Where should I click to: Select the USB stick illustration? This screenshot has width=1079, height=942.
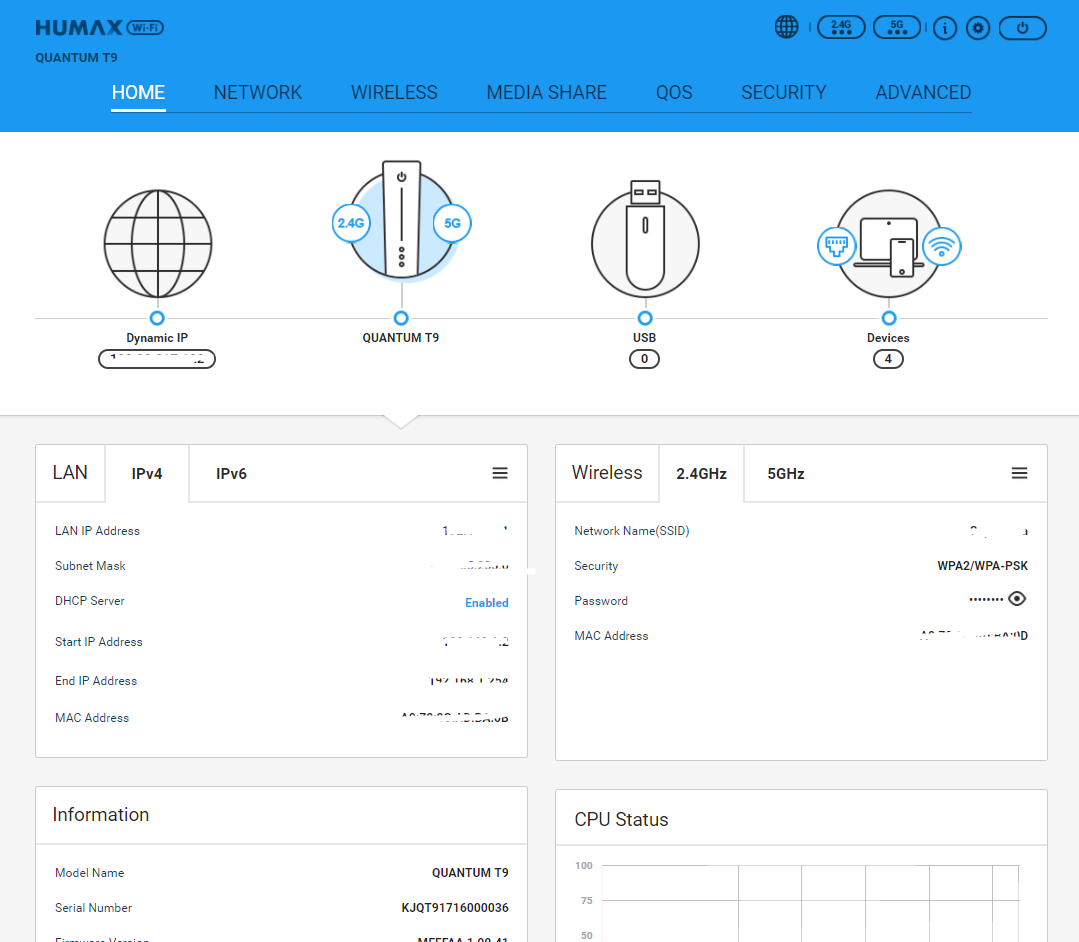pyautogui.click(x=645, y=241)
